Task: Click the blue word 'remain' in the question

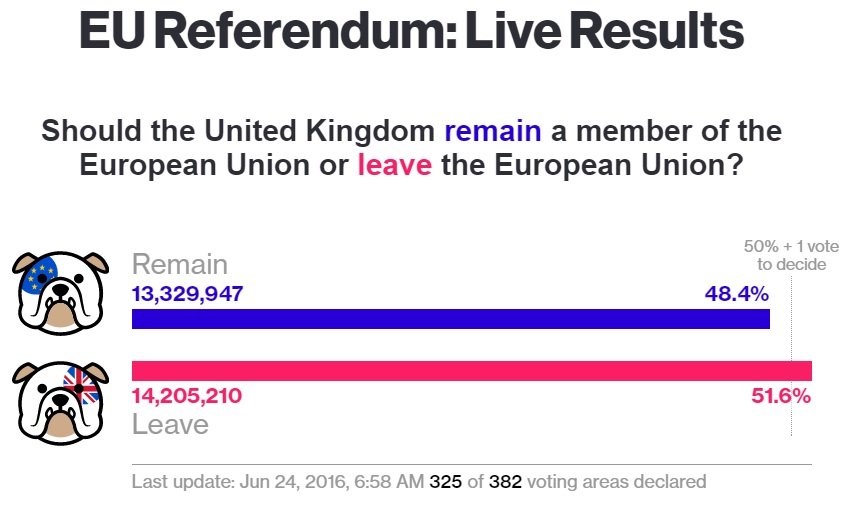Action: pyautogui.click(x=493, y=131)
